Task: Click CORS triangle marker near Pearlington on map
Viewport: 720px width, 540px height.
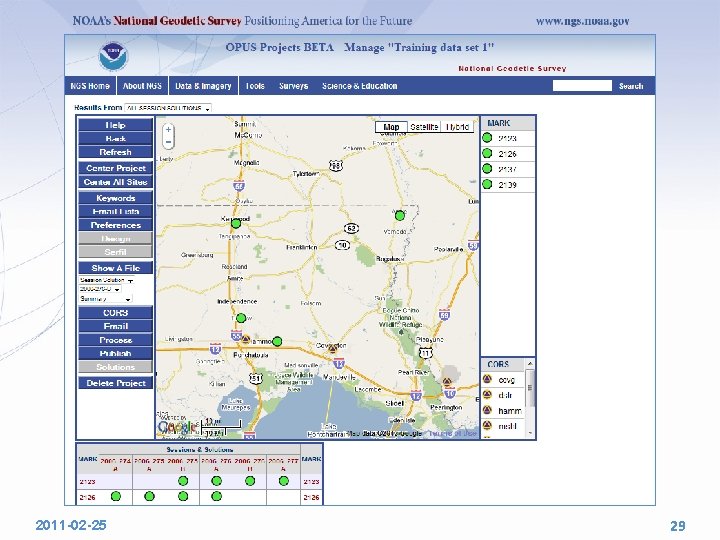Action: (446, 381)
